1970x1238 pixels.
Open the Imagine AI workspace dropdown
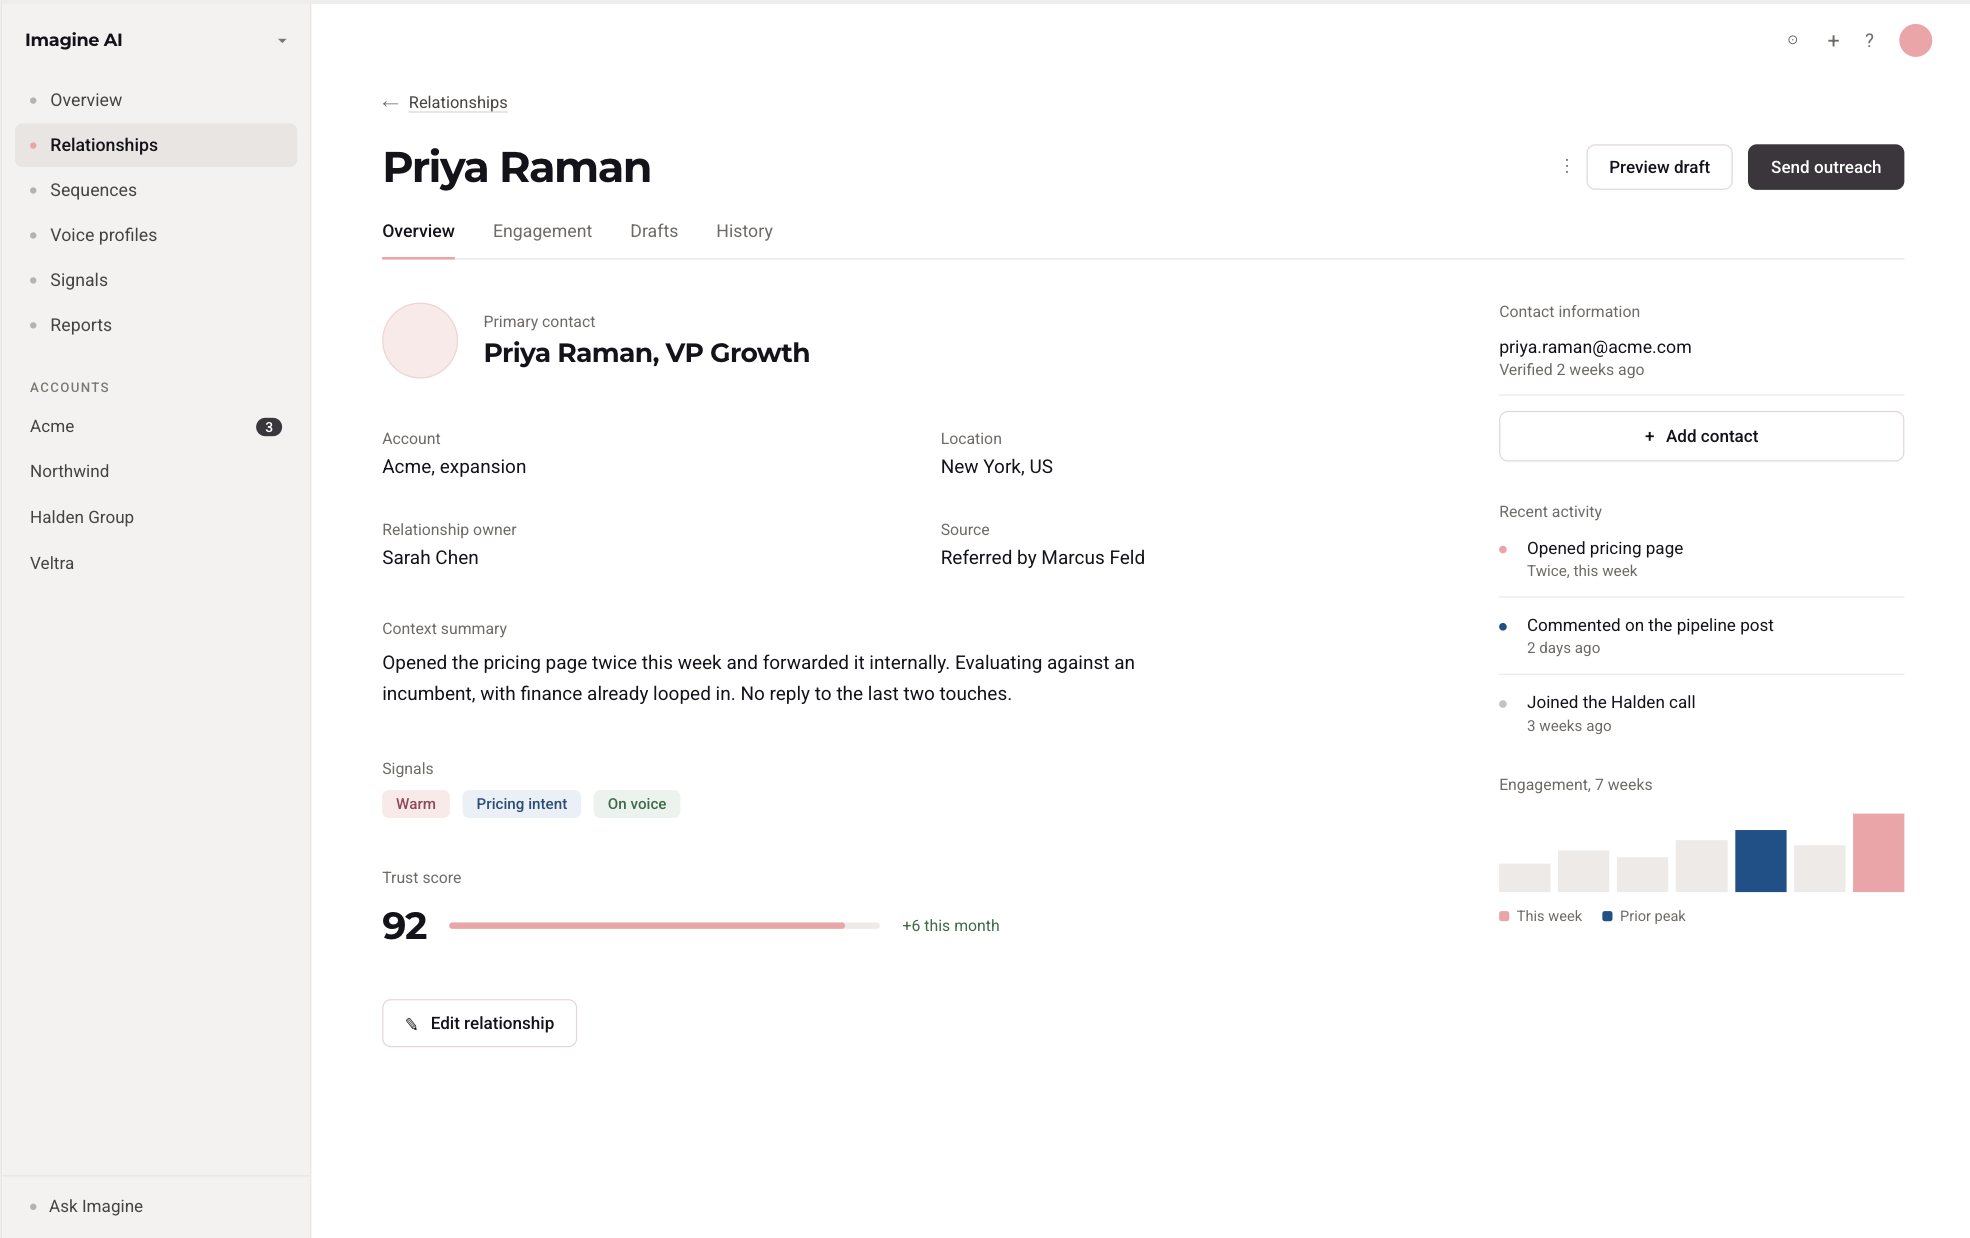[x=282, y=41]
